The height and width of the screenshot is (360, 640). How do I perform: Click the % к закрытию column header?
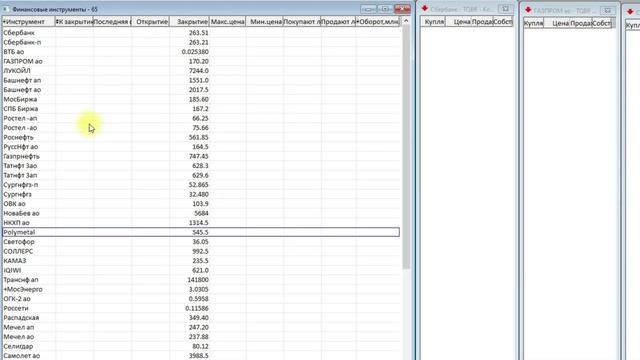coord(74,22)
